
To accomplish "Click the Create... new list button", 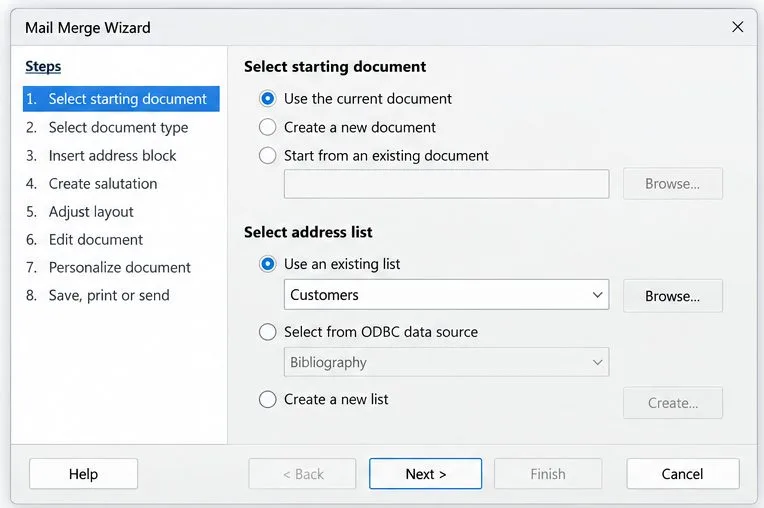I will [673, 403].
